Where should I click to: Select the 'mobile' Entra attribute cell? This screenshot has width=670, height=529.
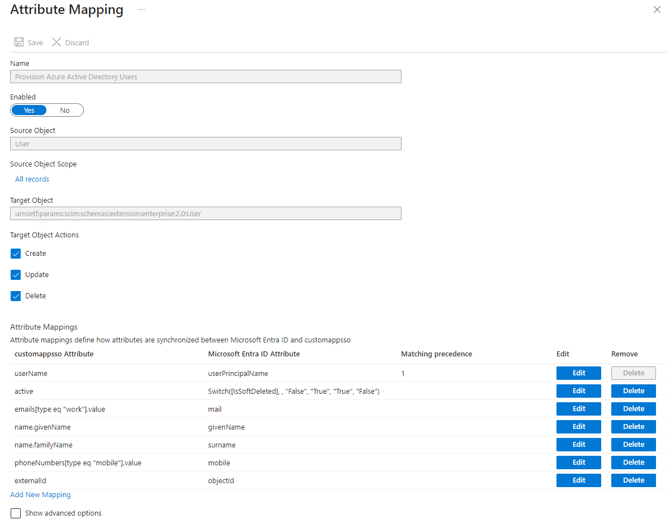[219, 463]
